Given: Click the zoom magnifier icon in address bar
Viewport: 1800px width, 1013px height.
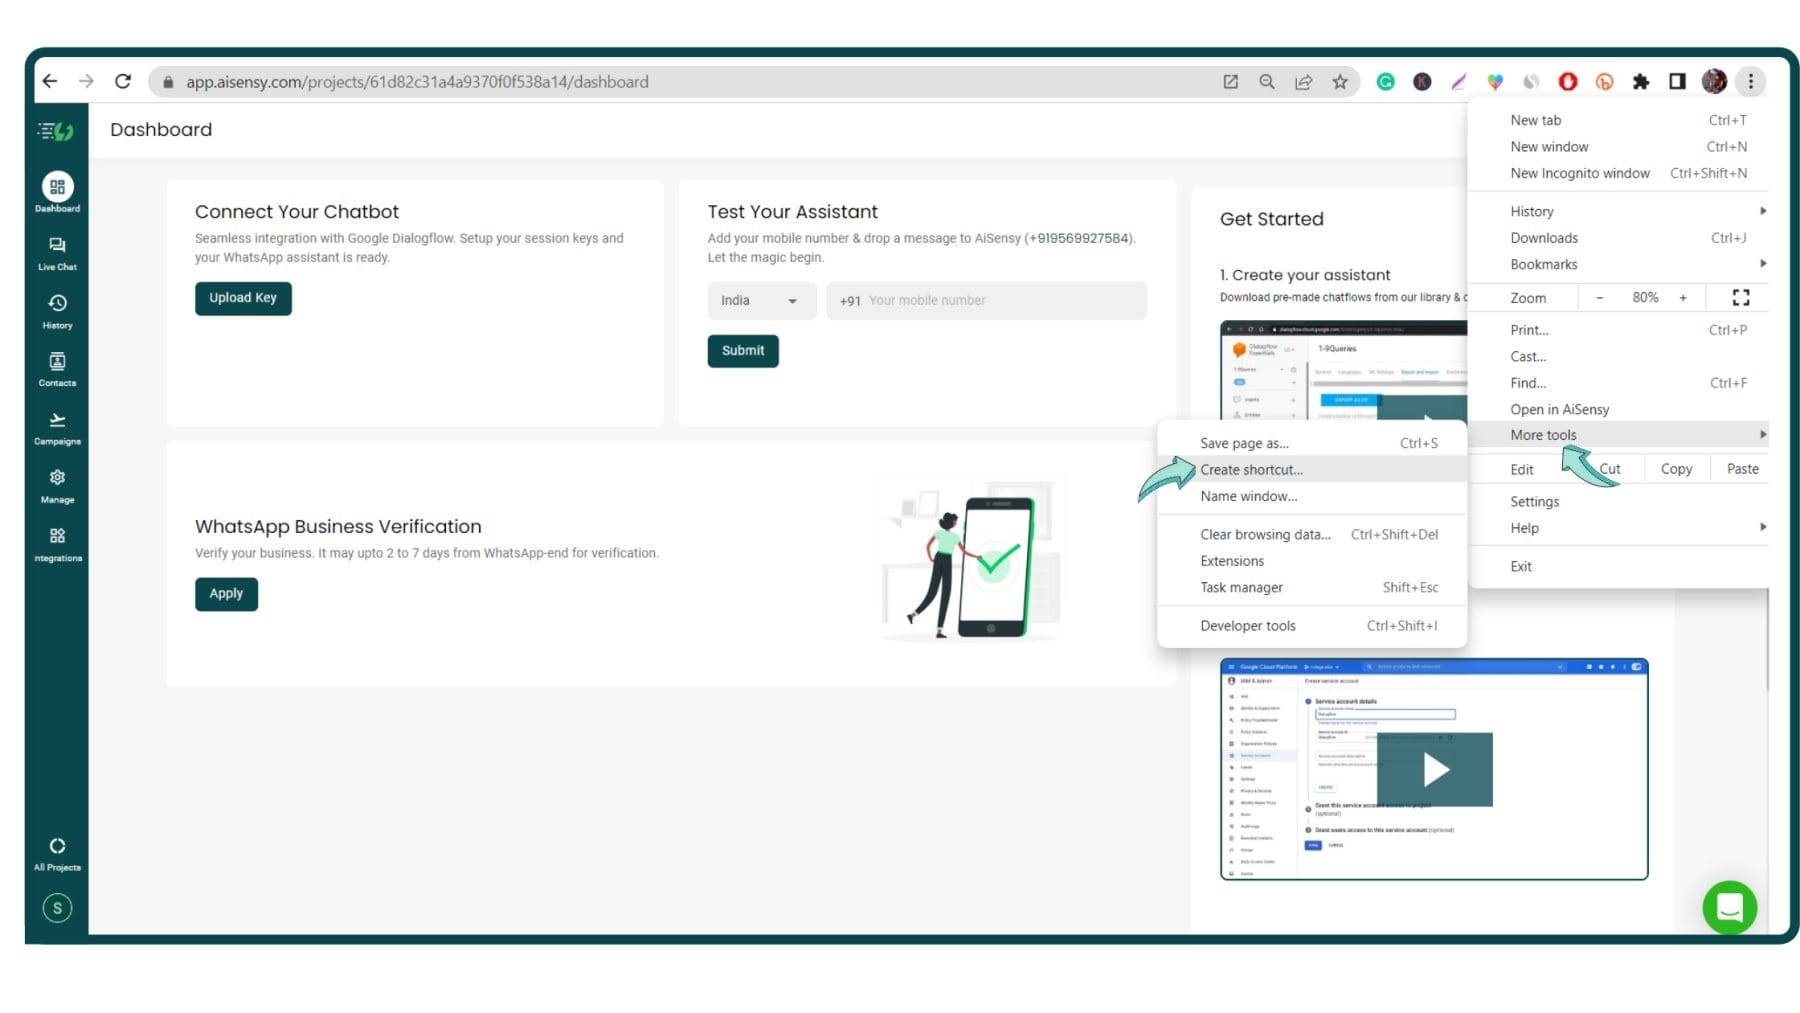Looking at the screenshot, I should 1267,82.
